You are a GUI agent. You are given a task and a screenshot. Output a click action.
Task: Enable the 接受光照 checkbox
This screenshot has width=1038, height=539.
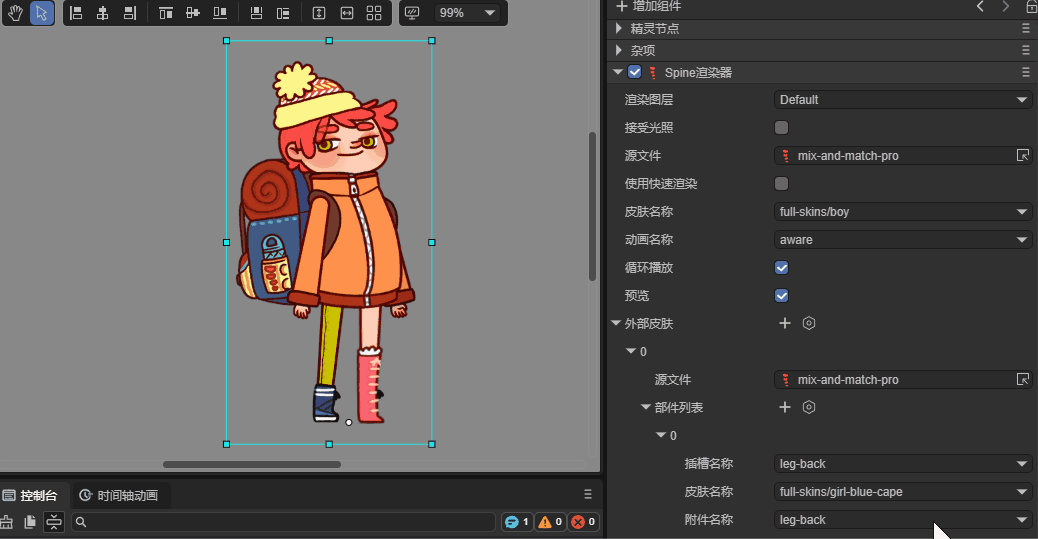click(782, 128)
